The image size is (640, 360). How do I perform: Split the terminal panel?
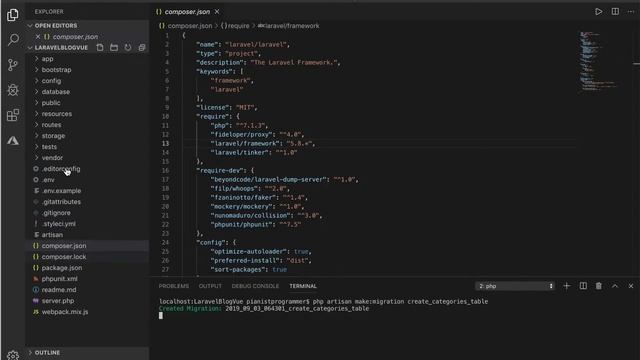pyautogui.click(x=583, y=286)
